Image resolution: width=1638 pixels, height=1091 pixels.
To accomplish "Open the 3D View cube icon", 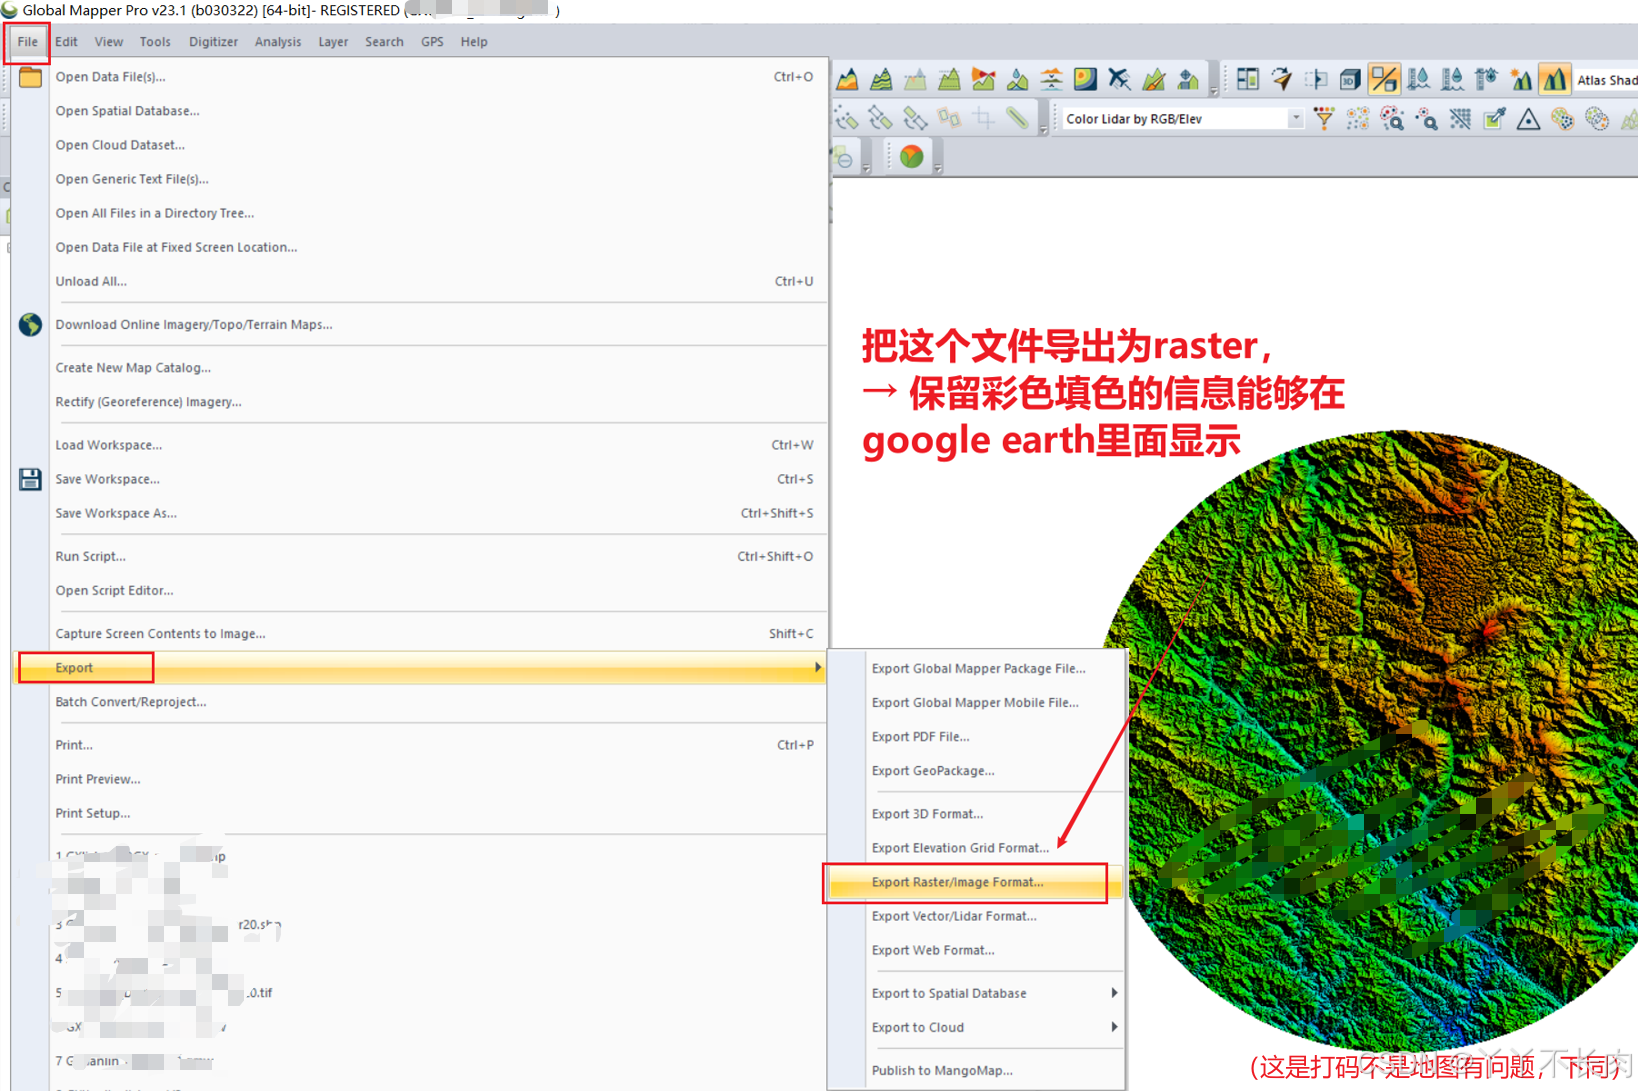I will [1349, 79].
